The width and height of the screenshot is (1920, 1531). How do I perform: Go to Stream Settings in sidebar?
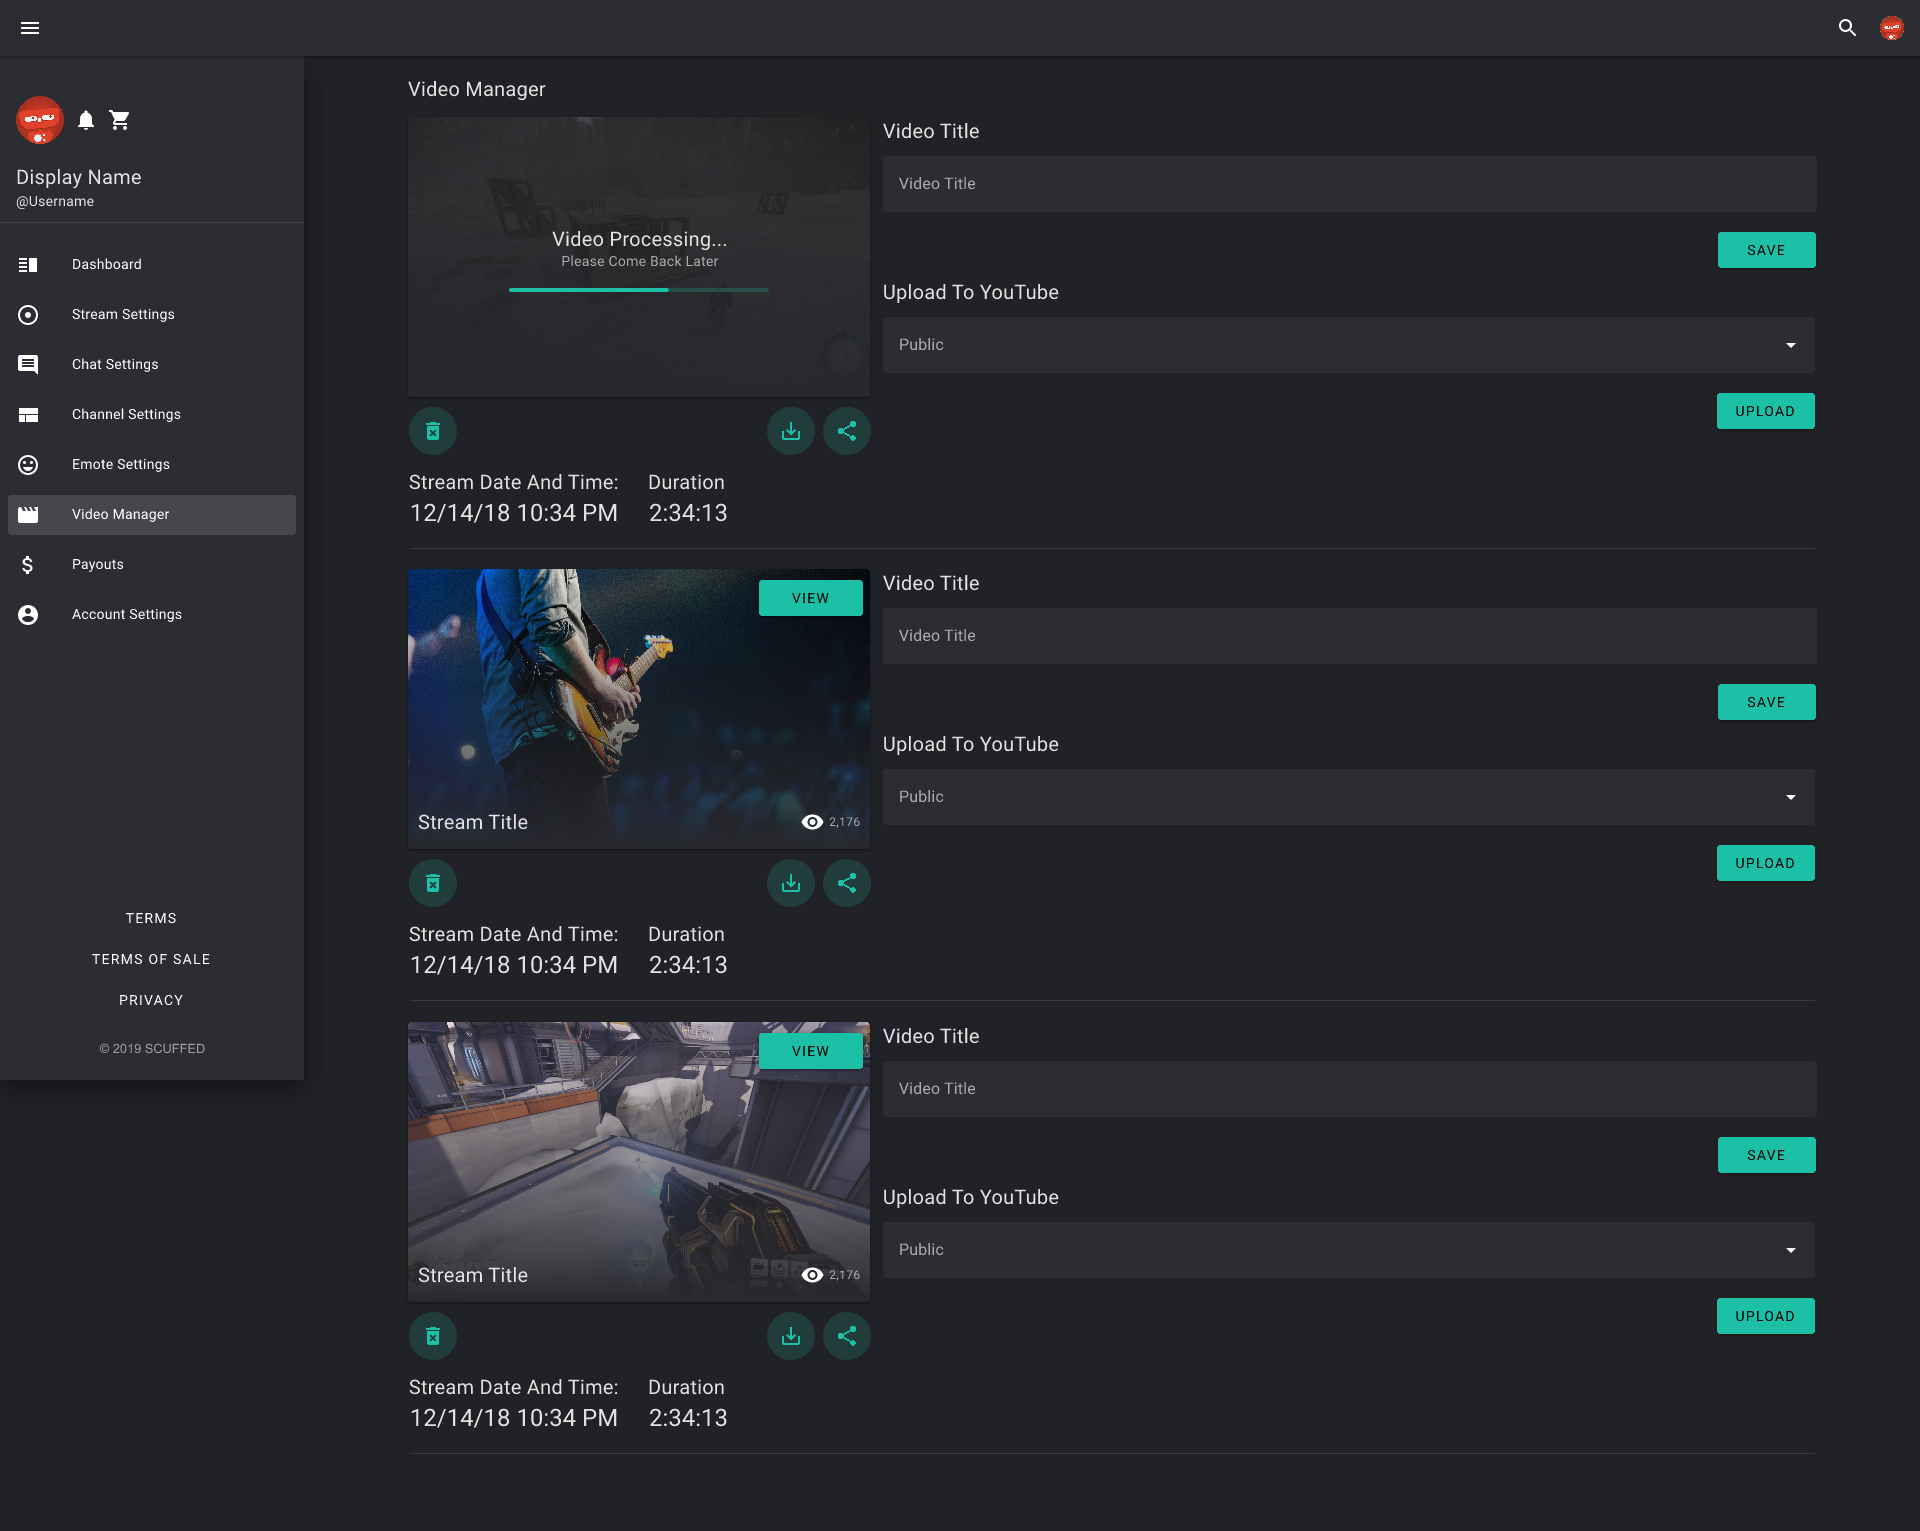tap(123, 314)
